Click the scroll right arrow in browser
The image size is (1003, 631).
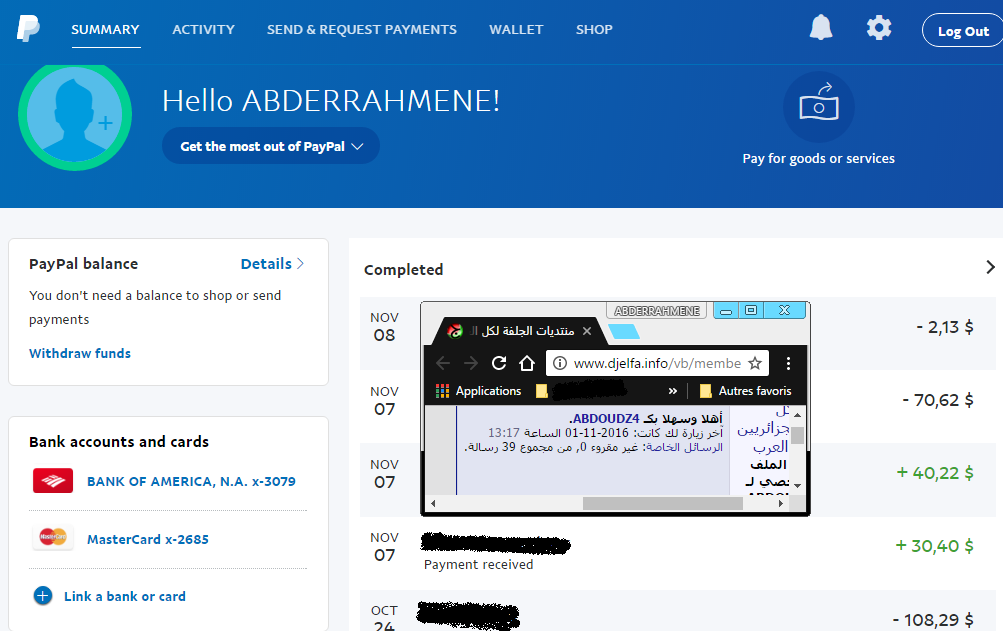(x=780, y=504)
